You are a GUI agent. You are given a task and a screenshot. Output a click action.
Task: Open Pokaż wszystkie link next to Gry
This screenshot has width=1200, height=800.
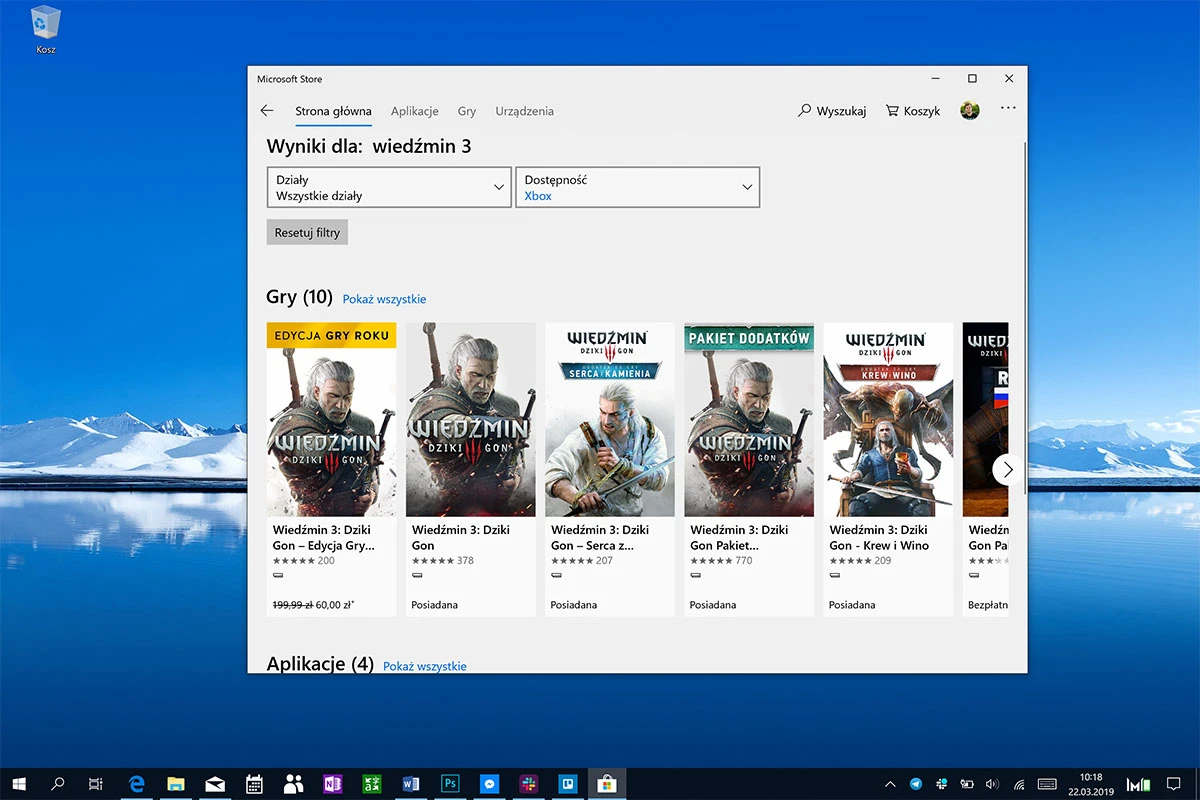pyautogui.click(x=385, y=299)
